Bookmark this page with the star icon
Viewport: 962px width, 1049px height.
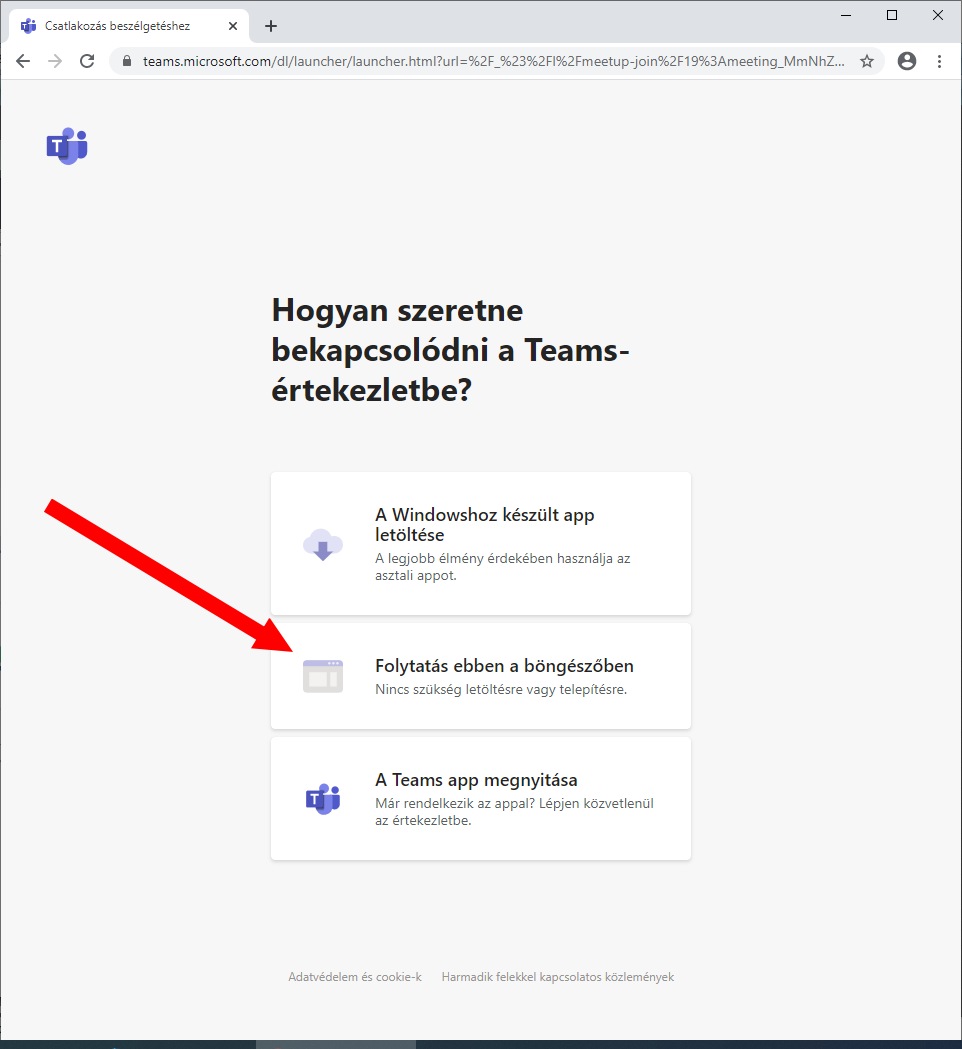pyautogui.click(x=867, y=62)
